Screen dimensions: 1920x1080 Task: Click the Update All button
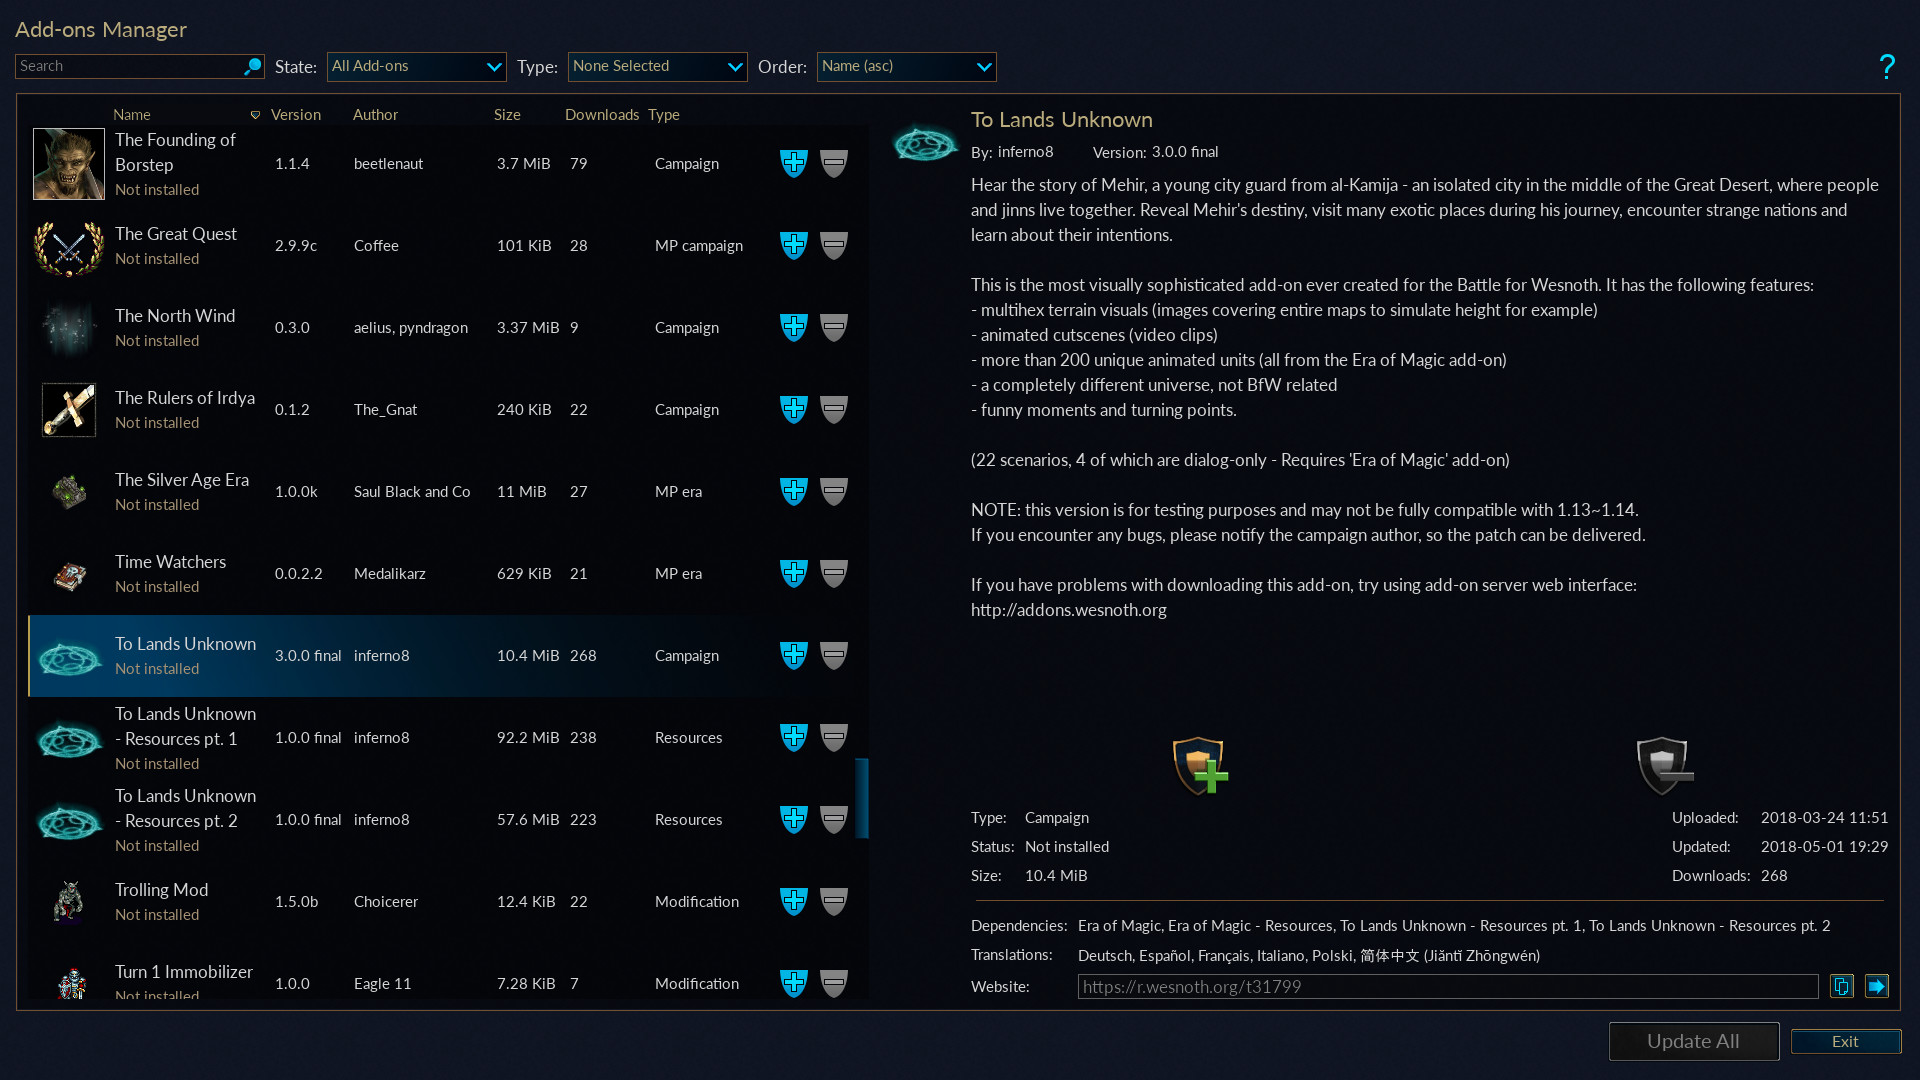[1695, 1040]
